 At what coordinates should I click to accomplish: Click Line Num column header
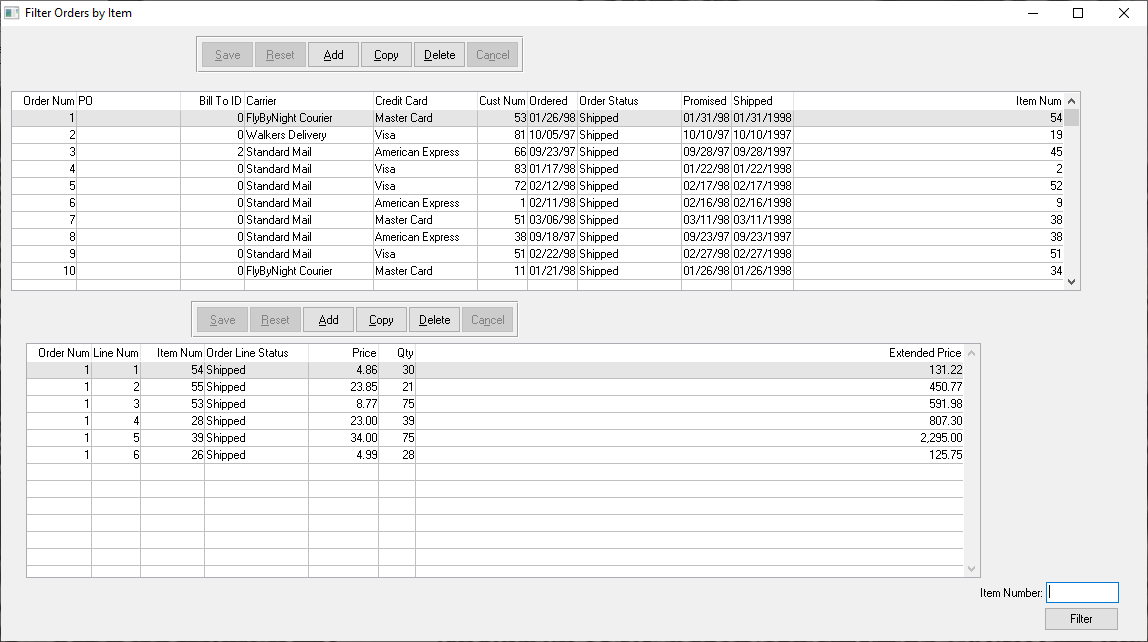116,353
